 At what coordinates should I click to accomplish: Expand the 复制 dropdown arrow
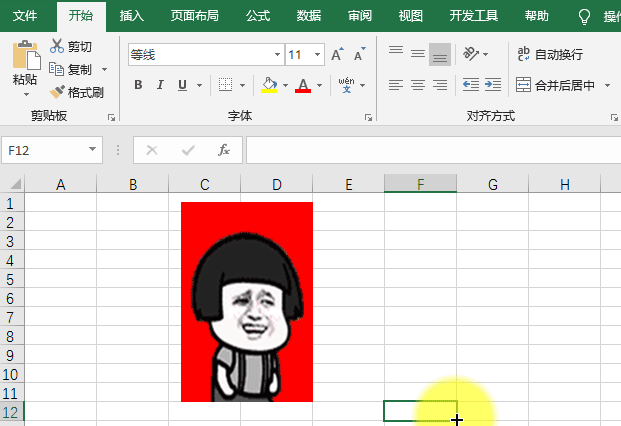(105, 69)
